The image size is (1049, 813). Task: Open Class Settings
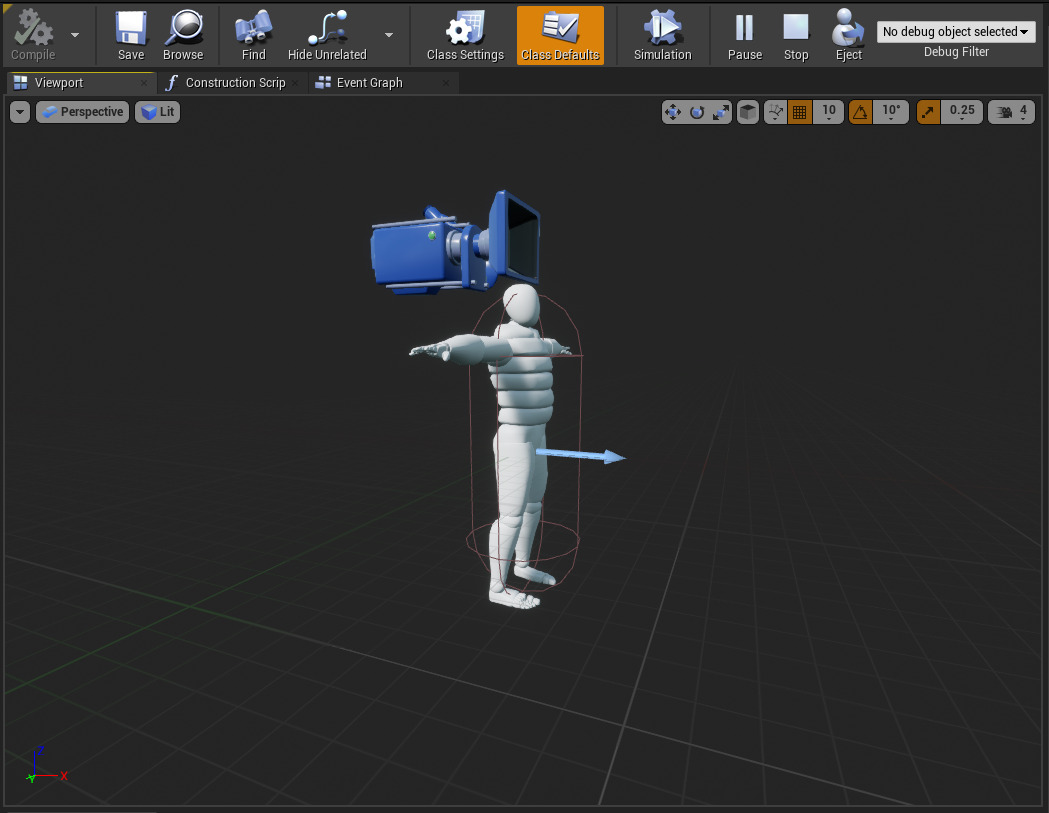click(464, 33)
